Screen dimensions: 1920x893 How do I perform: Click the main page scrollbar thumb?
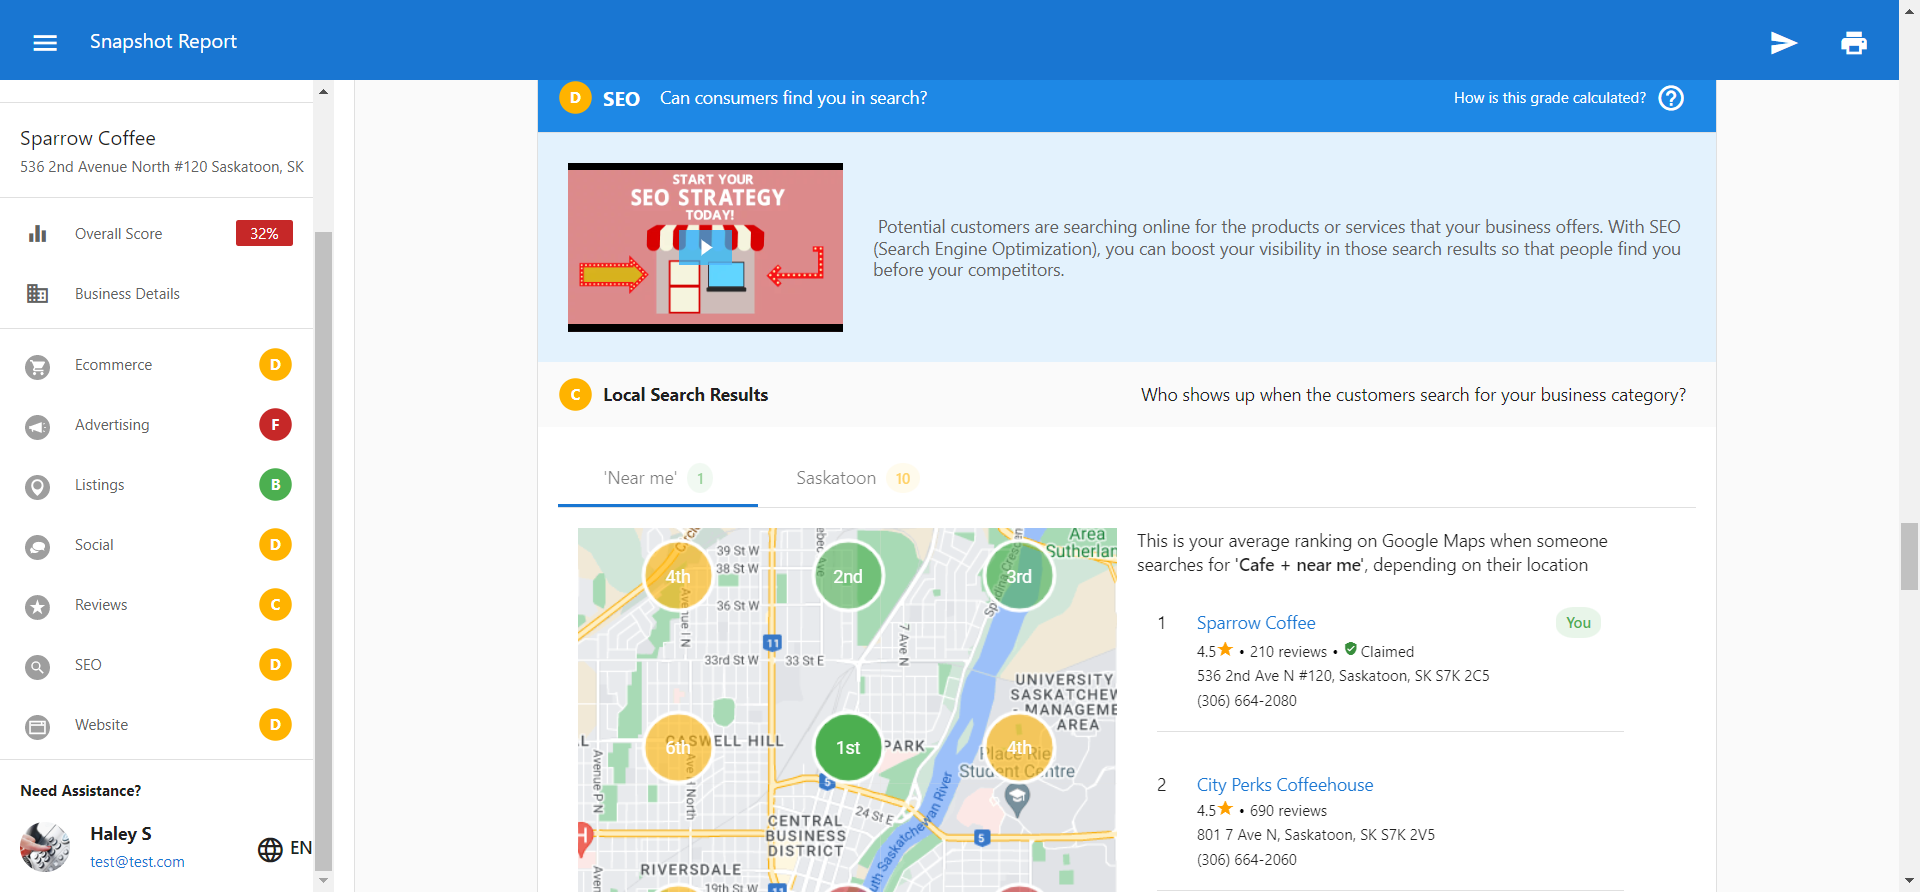tap(1910, 556)
